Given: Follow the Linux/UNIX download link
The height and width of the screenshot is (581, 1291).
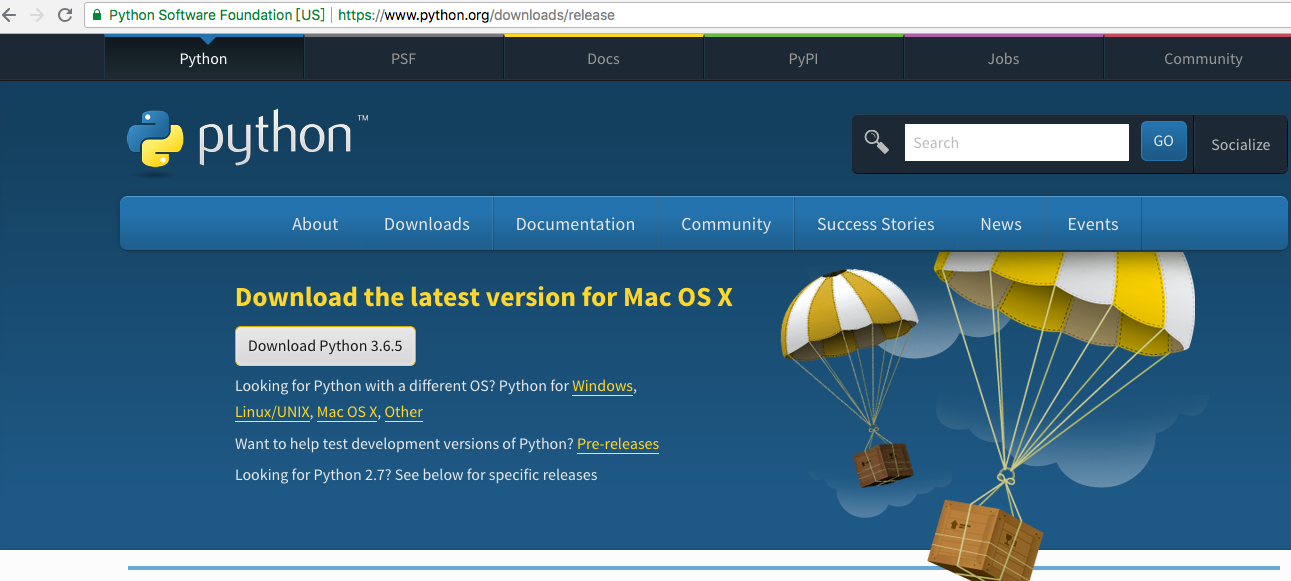Looking at the screenshot, I should point(272,412).
